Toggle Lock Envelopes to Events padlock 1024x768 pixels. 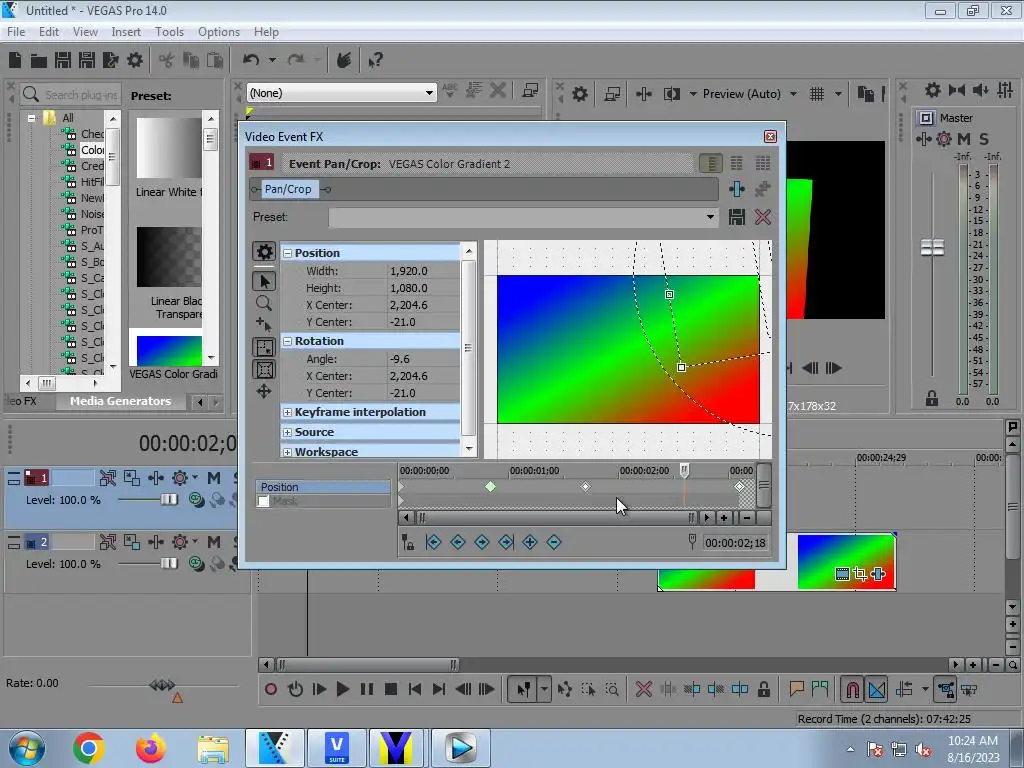(x=763, y=689)
